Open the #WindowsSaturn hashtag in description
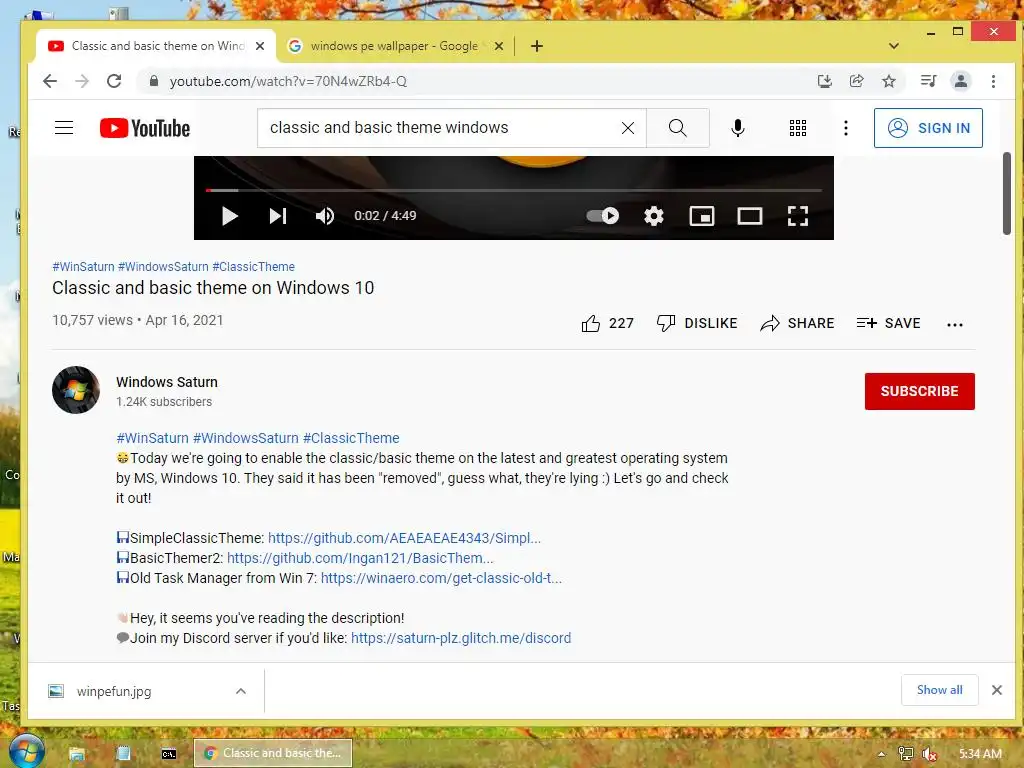This screenshot has height=768, width=1024. tap(246, 438)
